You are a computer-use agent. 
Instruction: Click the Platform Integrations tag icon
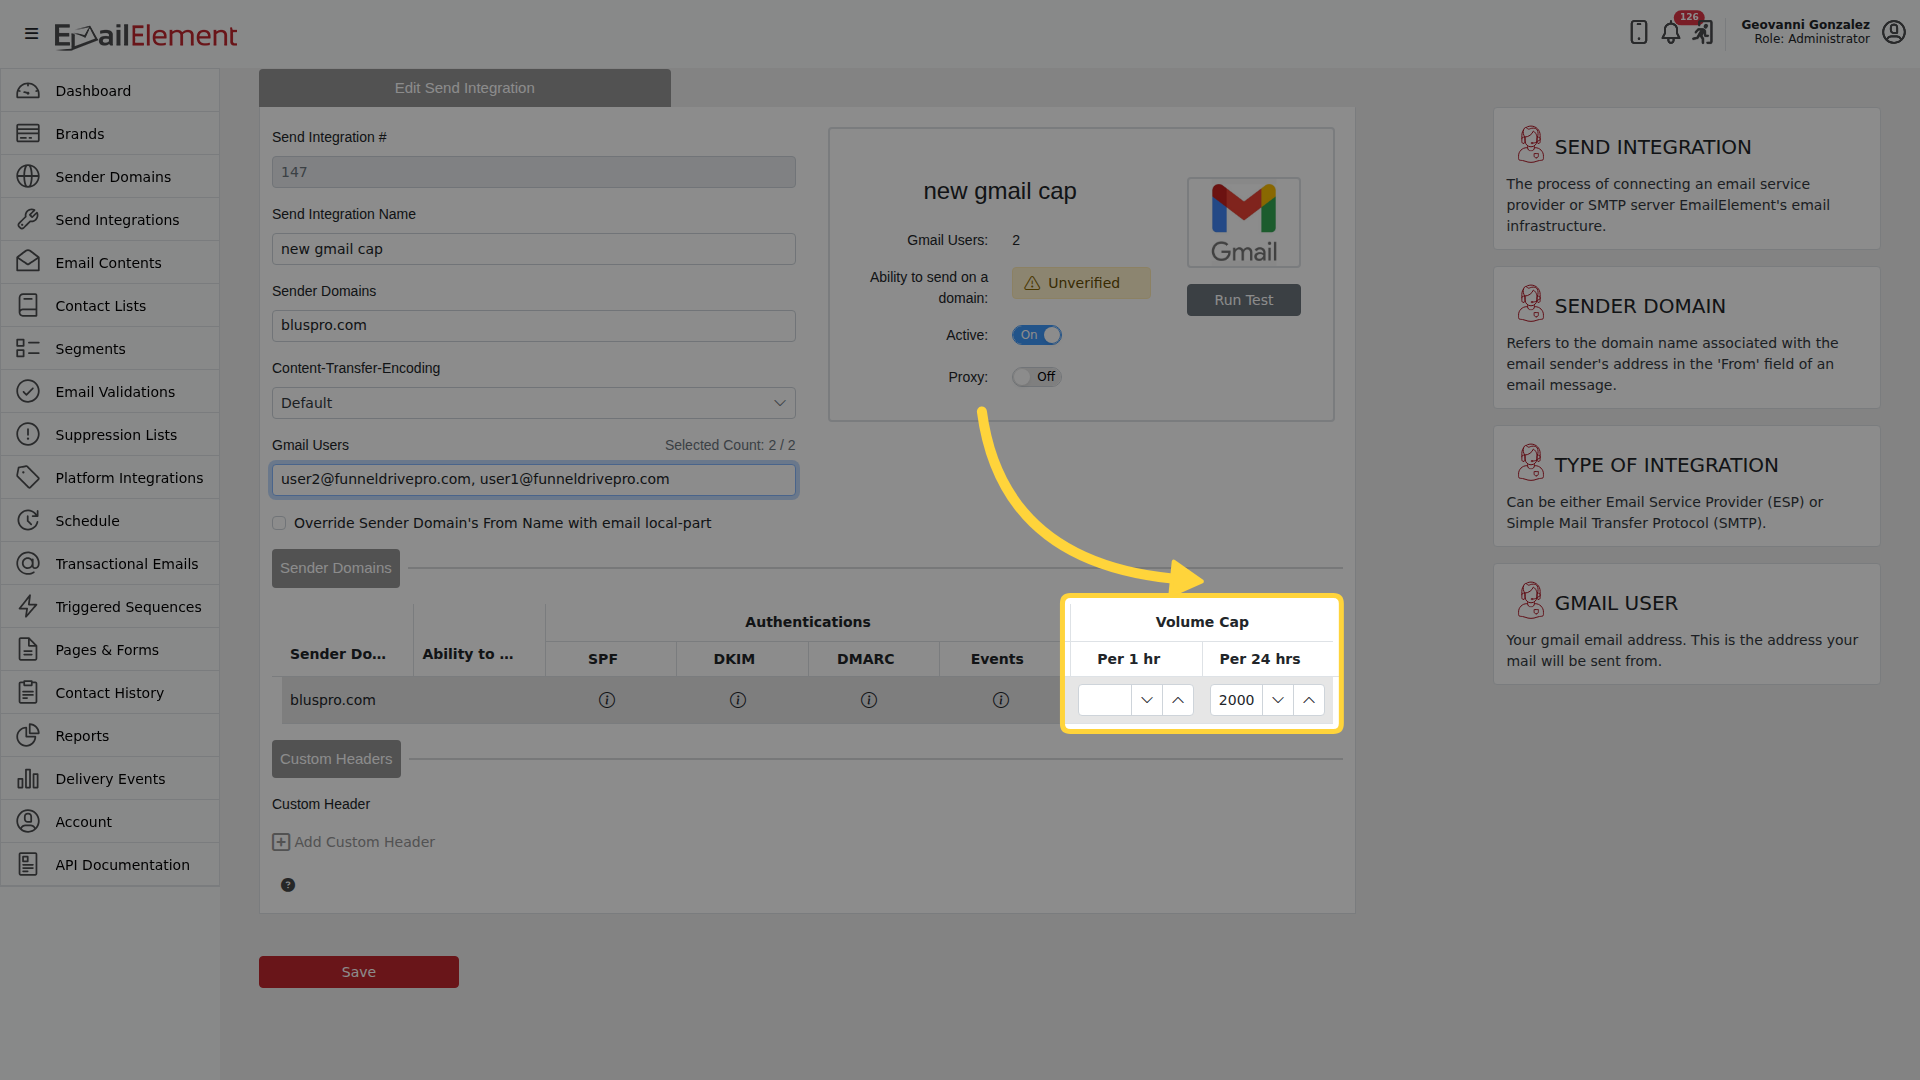(28, 478)
